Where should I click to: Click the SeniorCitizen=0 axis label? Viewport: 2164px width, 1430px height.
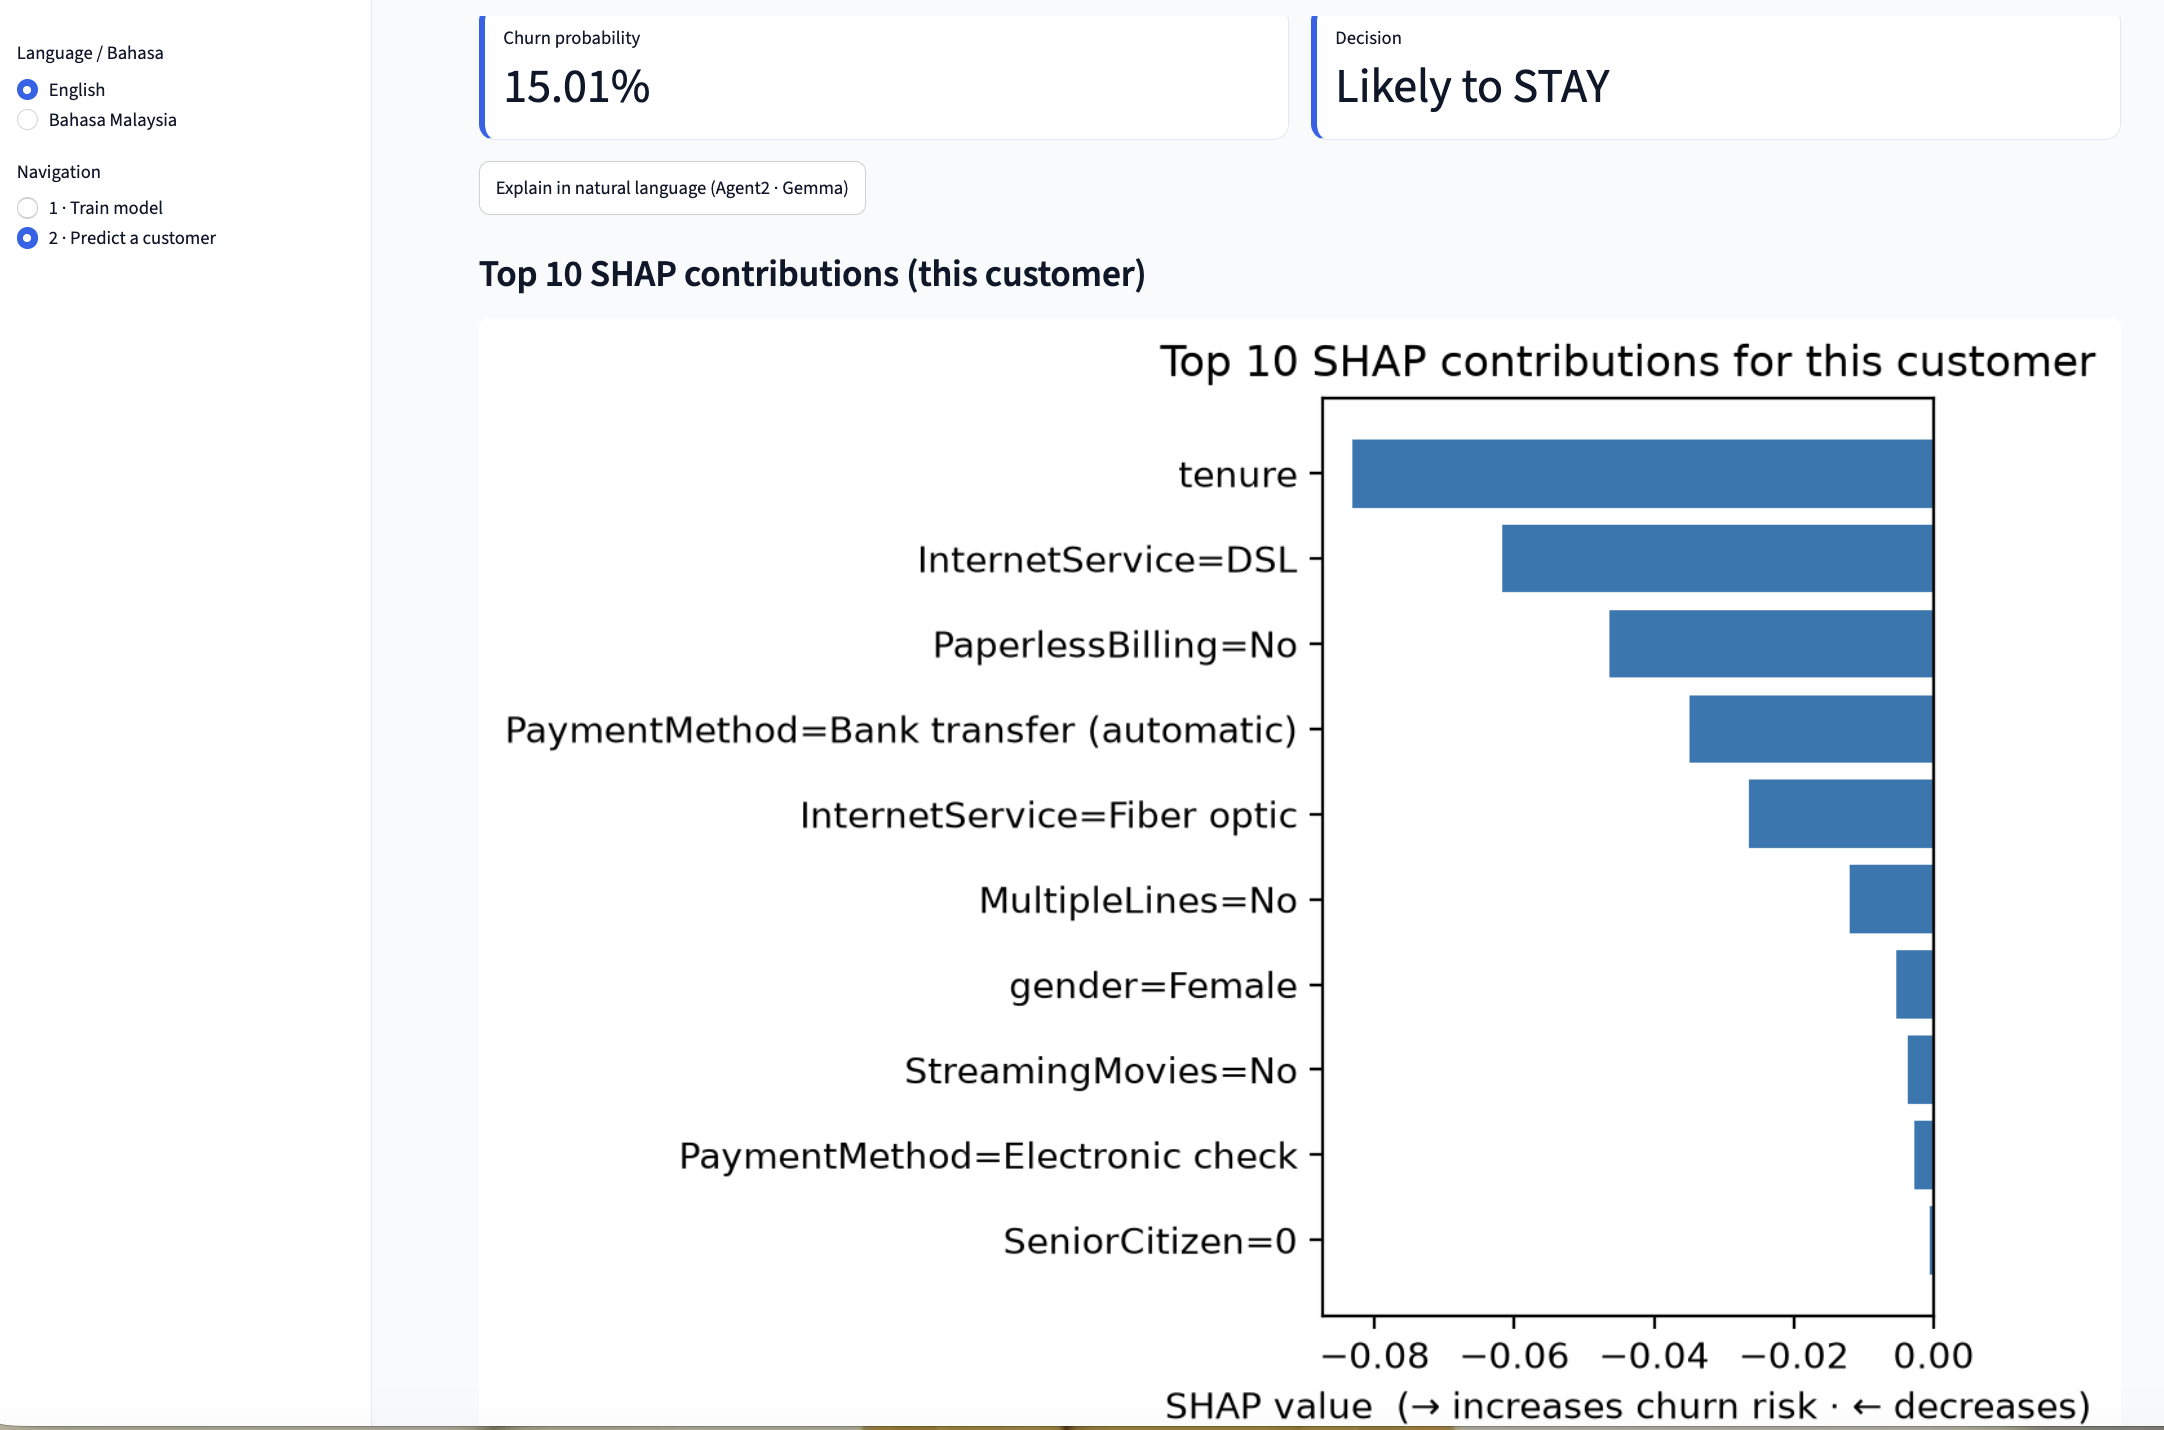[x=1150, y=1241]
